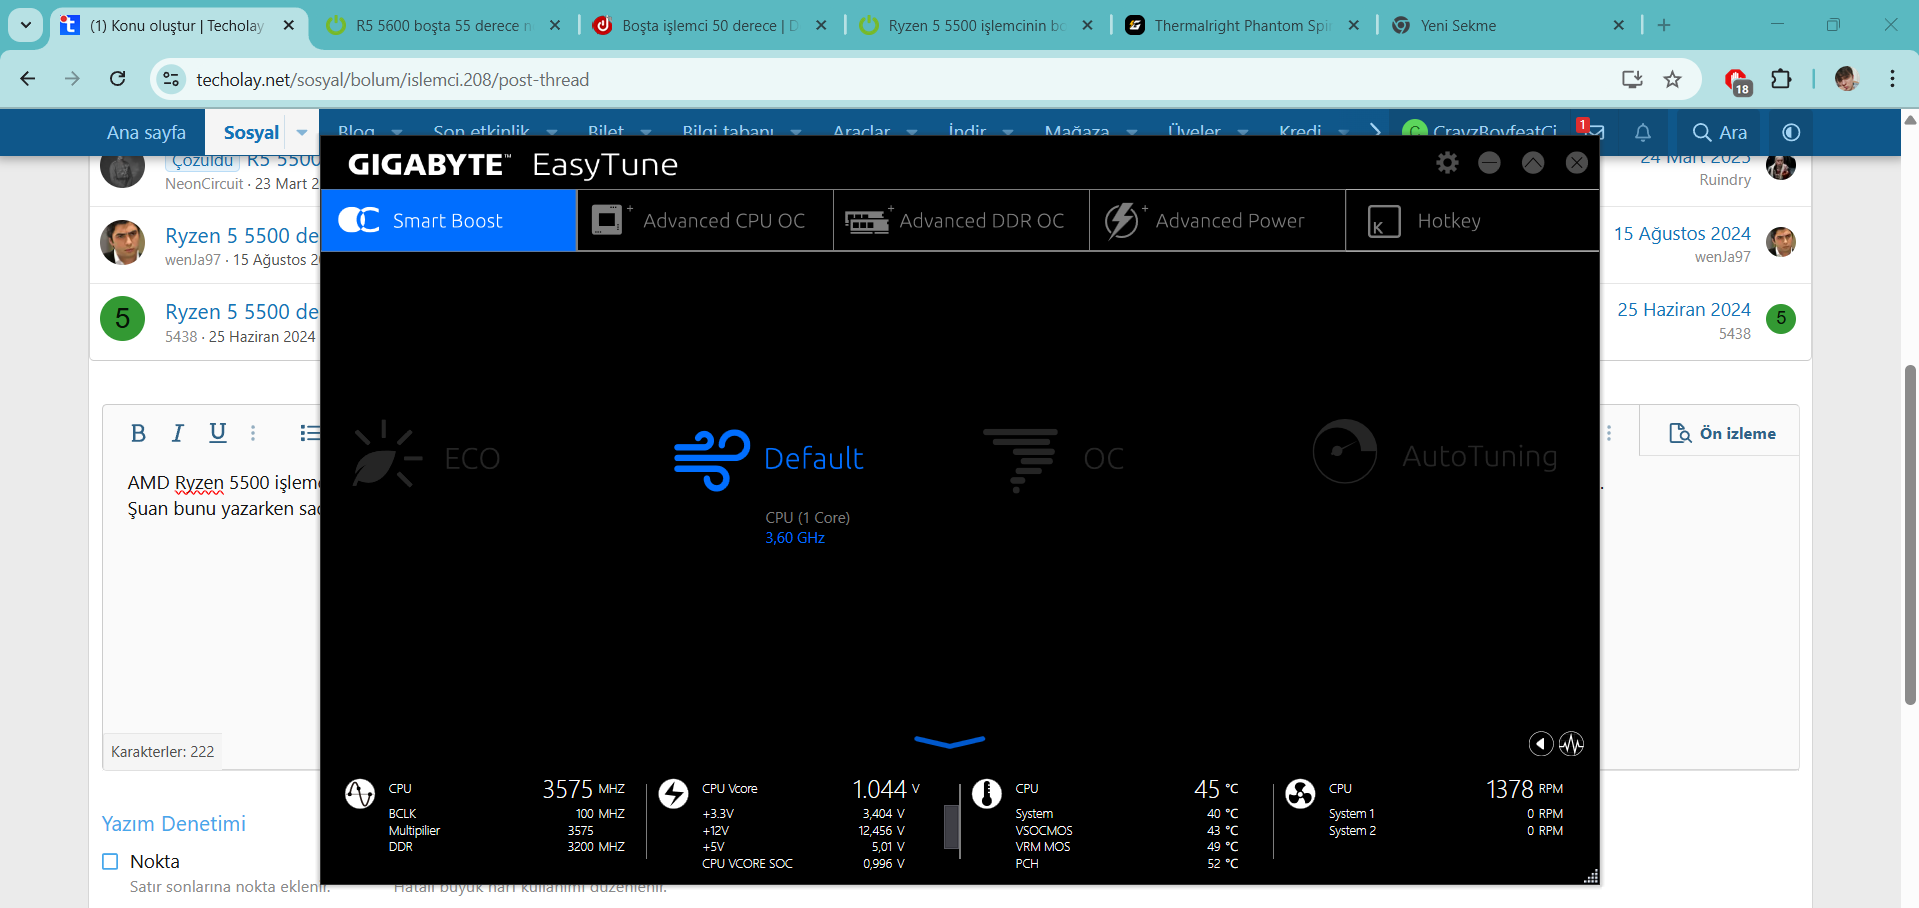Open the Advanced CPU OC tab
The image size is (1919, 908).
coord(705,220)
